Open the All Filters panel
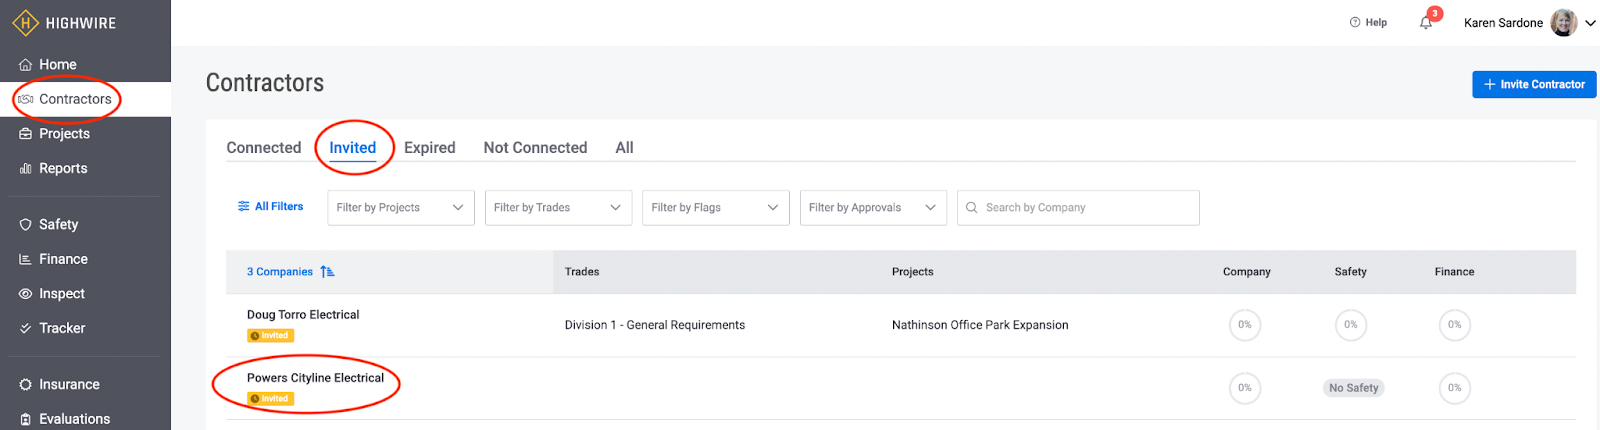 (270, 206)
